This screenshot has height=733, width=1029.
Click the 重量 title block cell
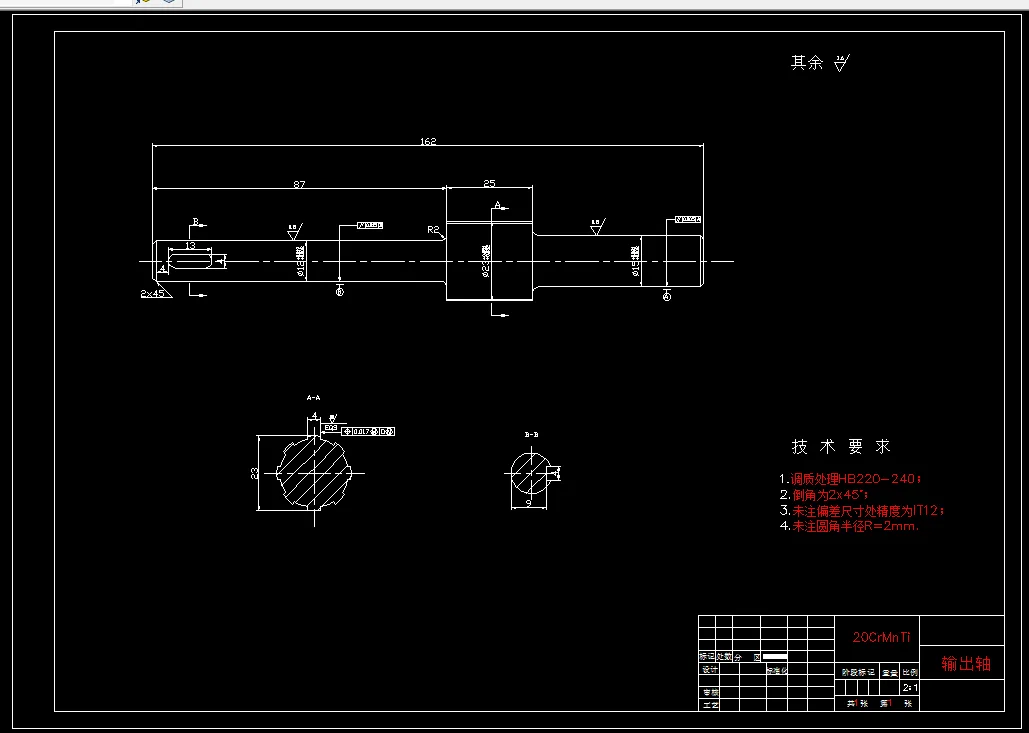890,672
